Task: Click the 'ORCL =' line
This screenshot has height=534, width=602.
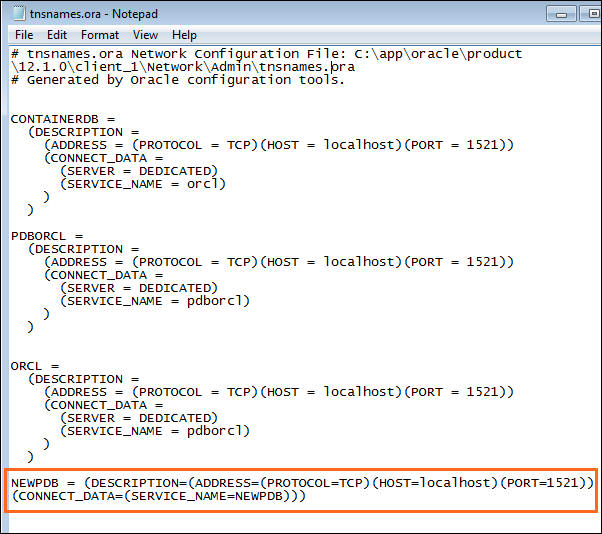Action: [35, 366]
